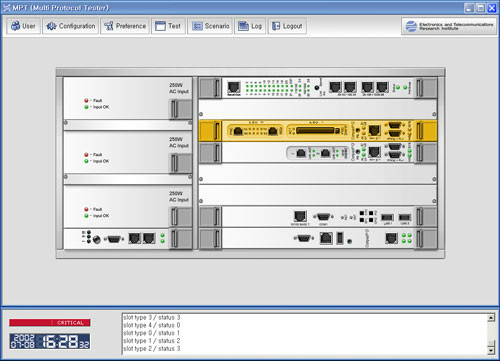Click the Logout button
This screenshot has height=361, width=500.
pyautogui.click(x=287, y=26)
